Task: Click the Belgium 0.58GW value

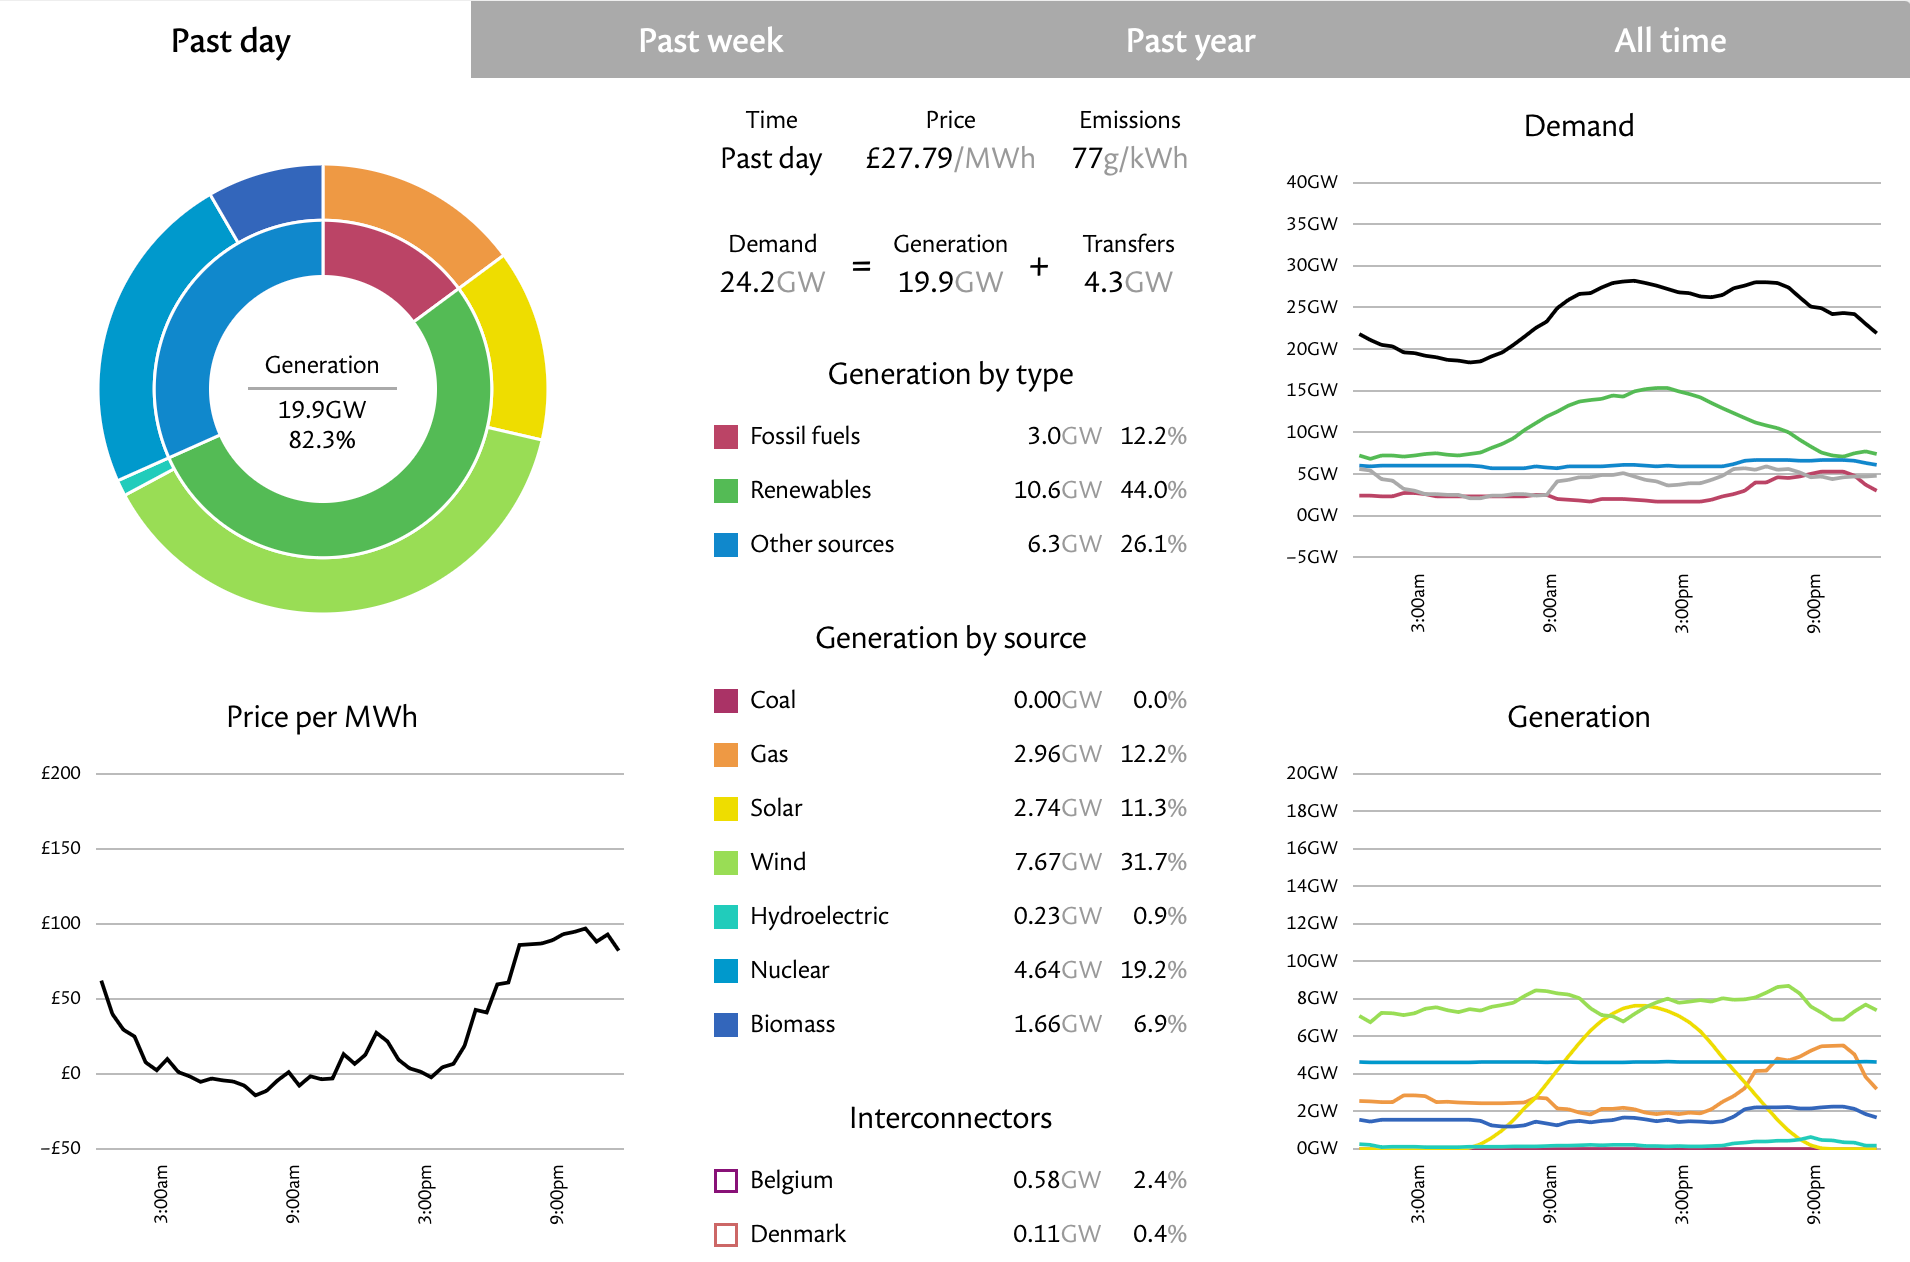Action: (1057, 1180)
